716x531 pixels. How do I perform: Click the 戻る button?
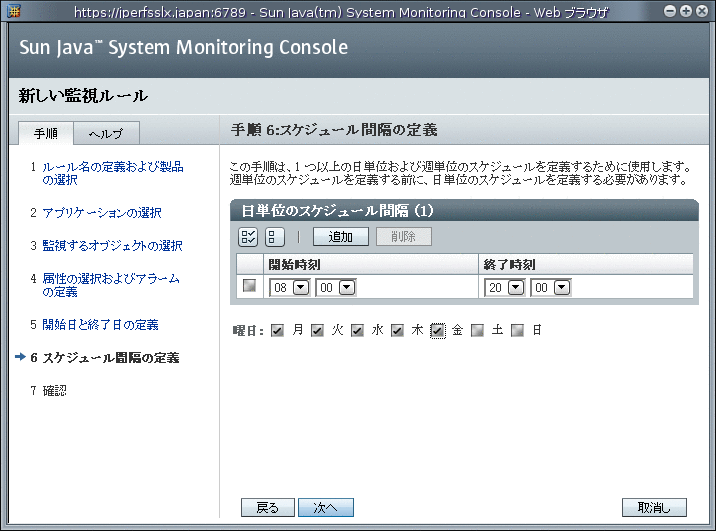[268, 508]
